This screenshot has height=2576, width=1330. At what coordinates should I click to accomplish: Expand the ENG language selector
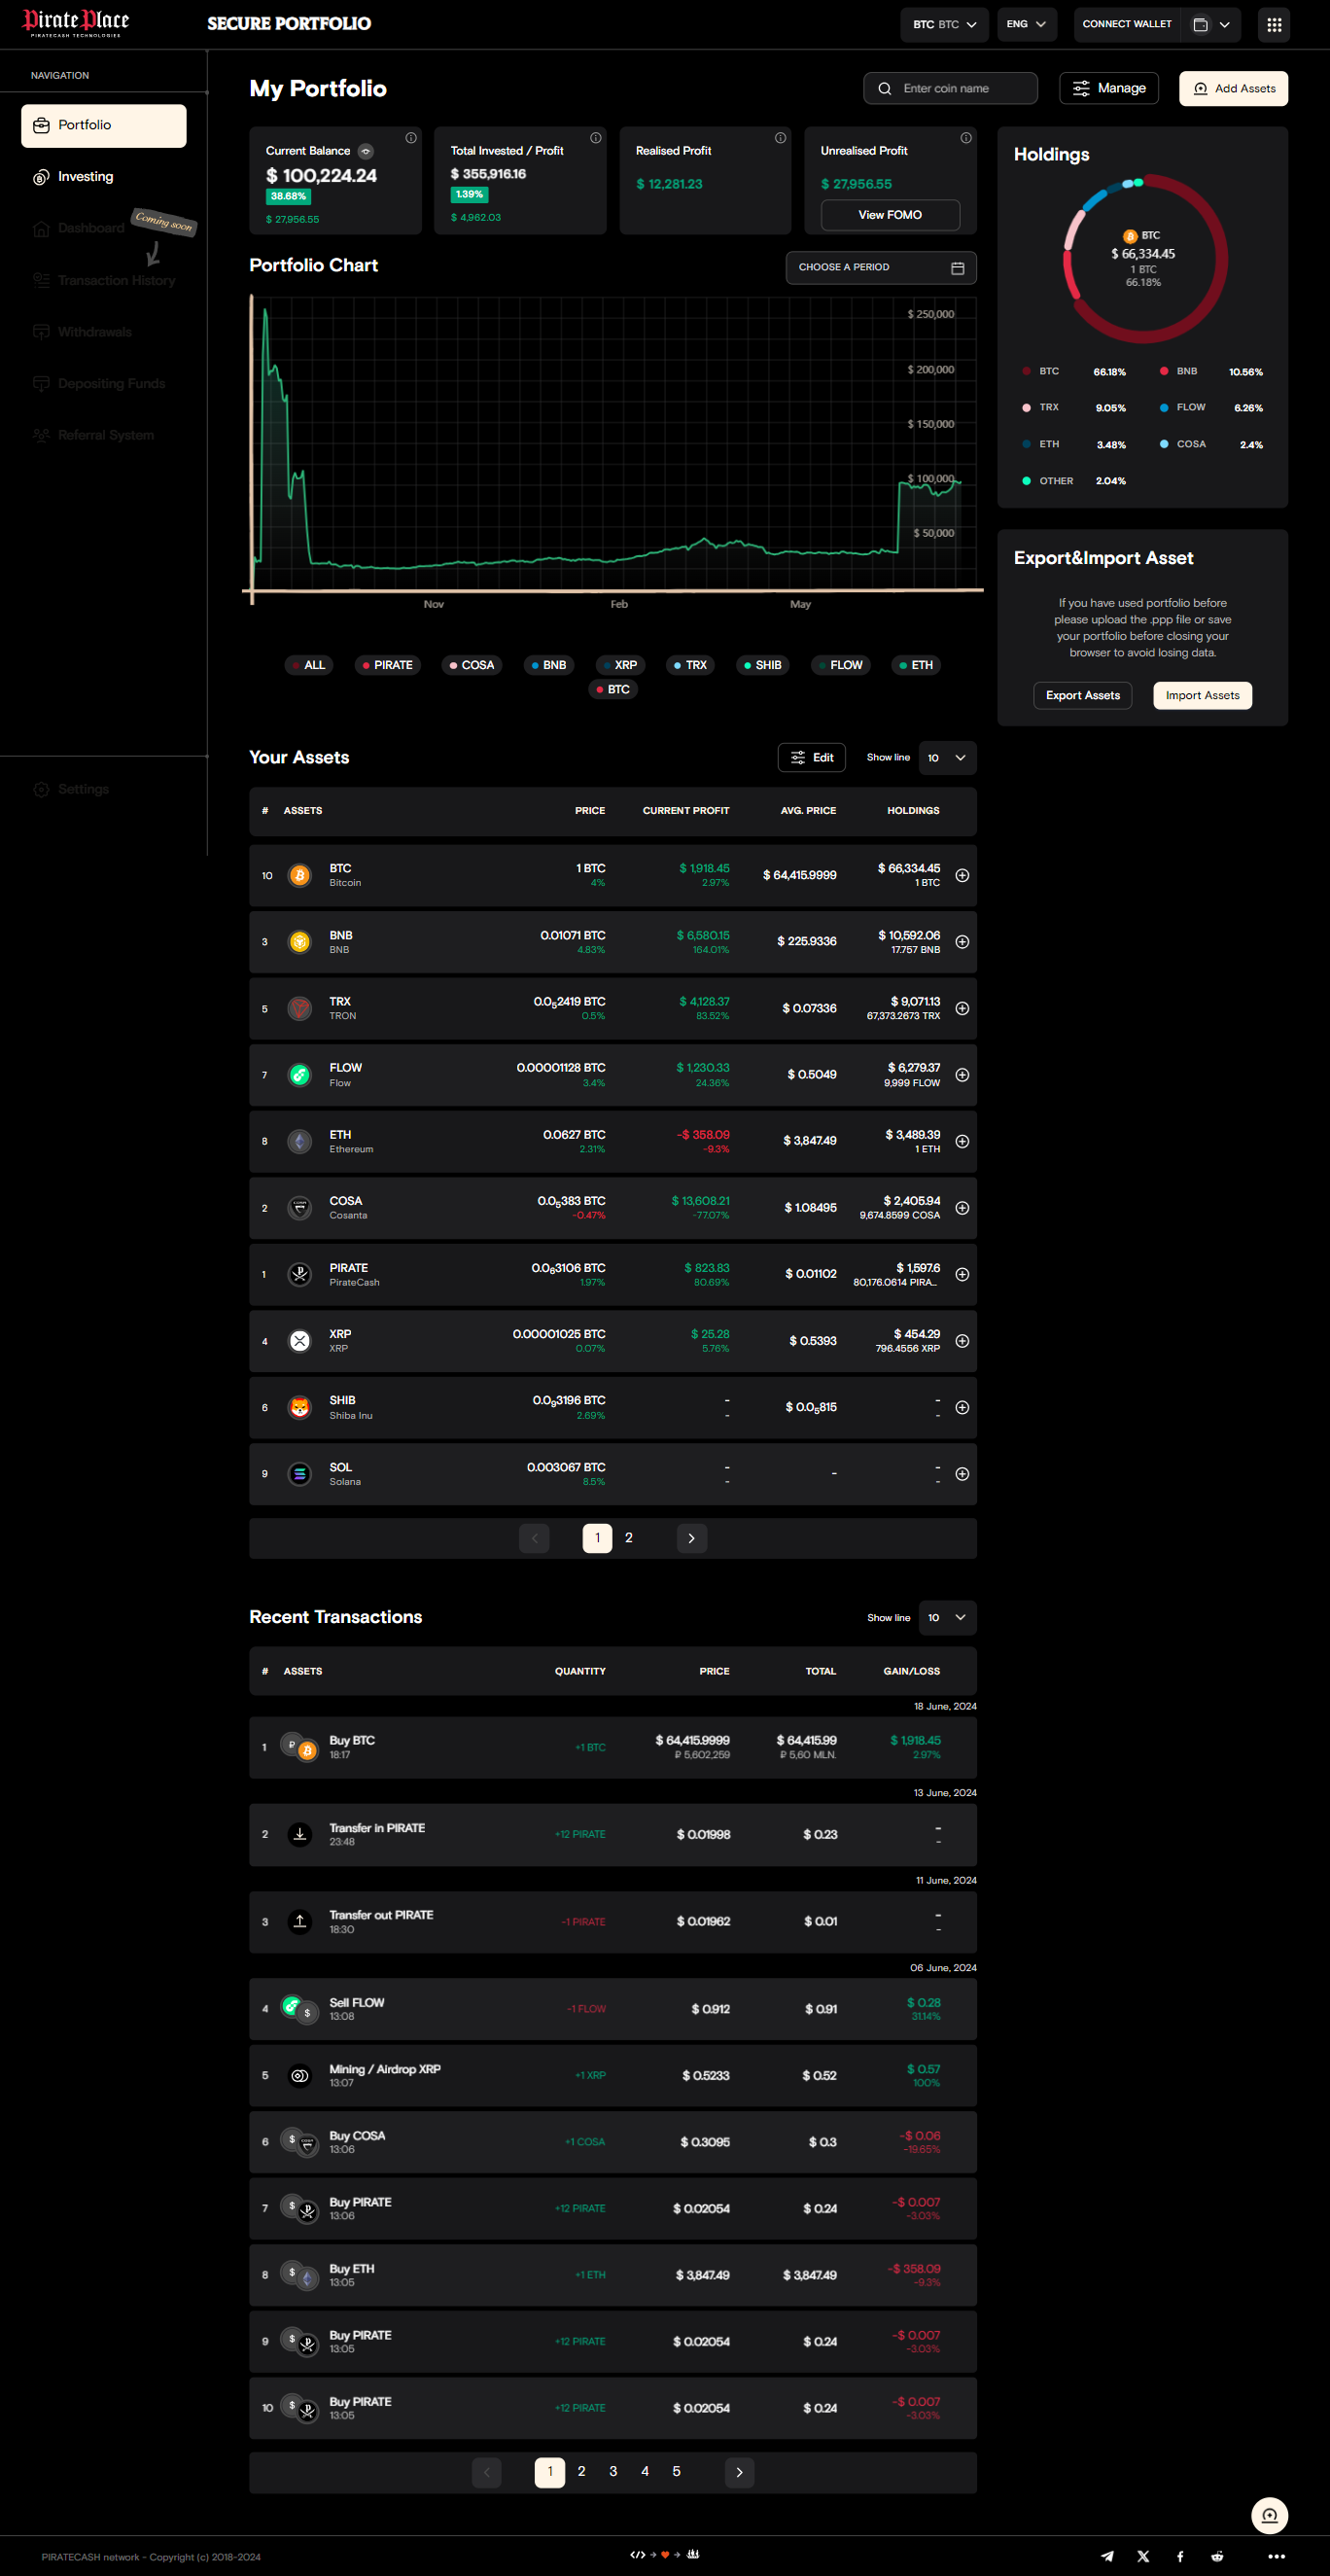pos(1026,25)
